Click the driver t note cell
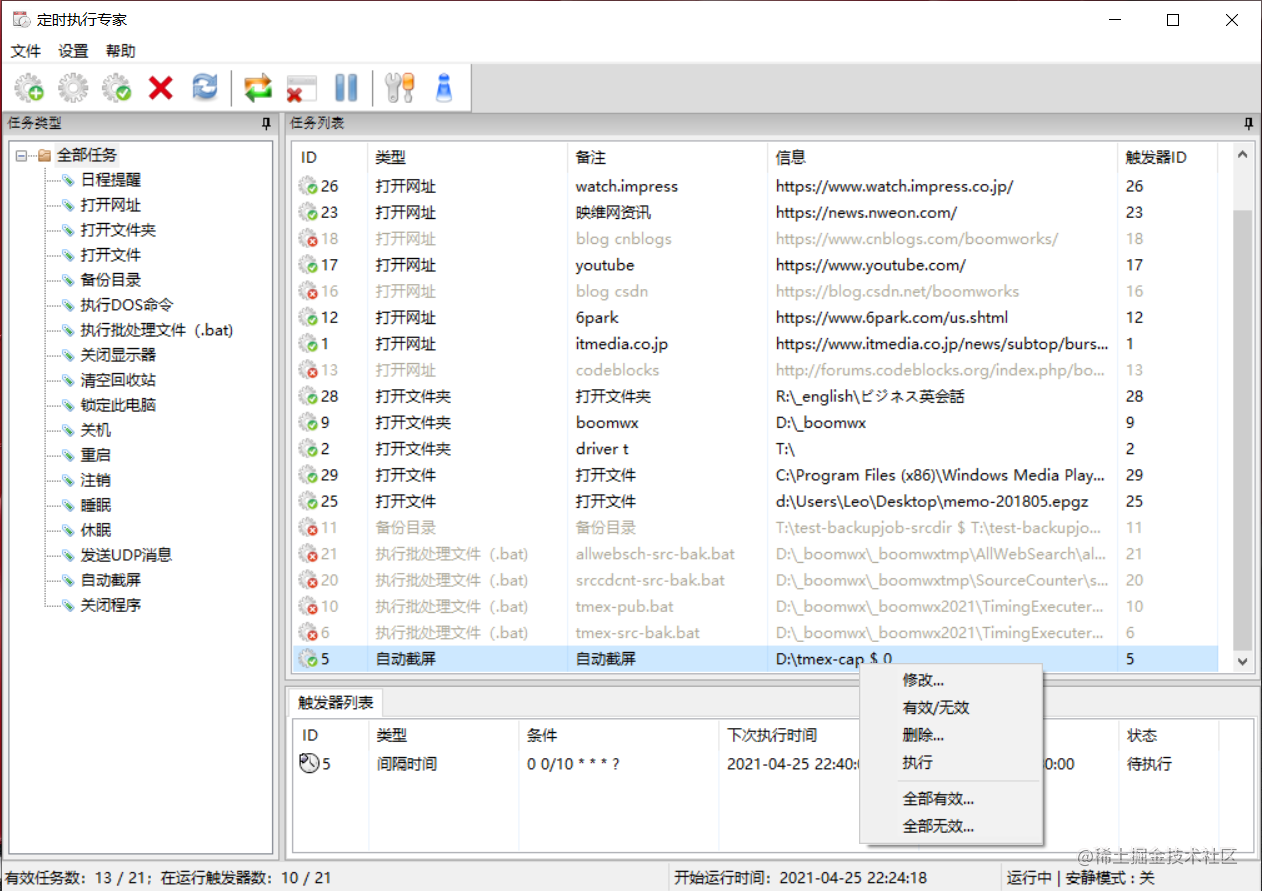Screen dimensions: 1262x891 click(x=602, y=449)
